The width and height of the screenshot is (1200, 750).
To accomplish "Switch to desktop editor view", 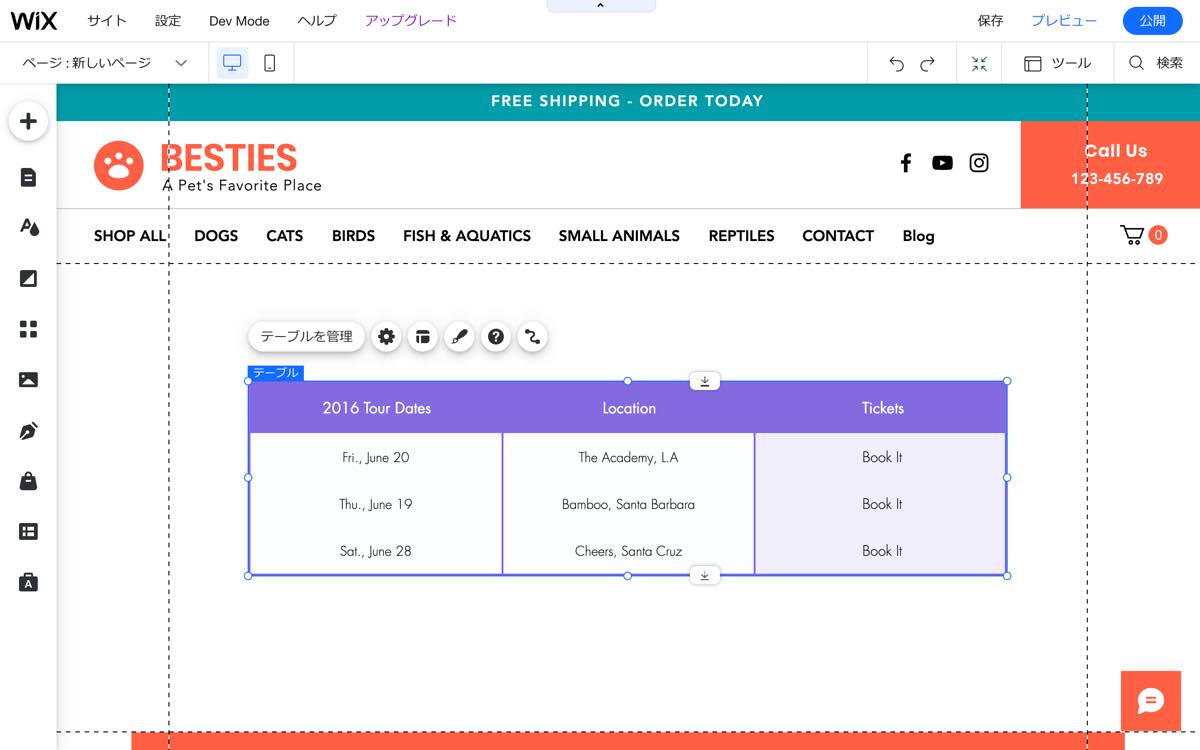I will point(232,63).
